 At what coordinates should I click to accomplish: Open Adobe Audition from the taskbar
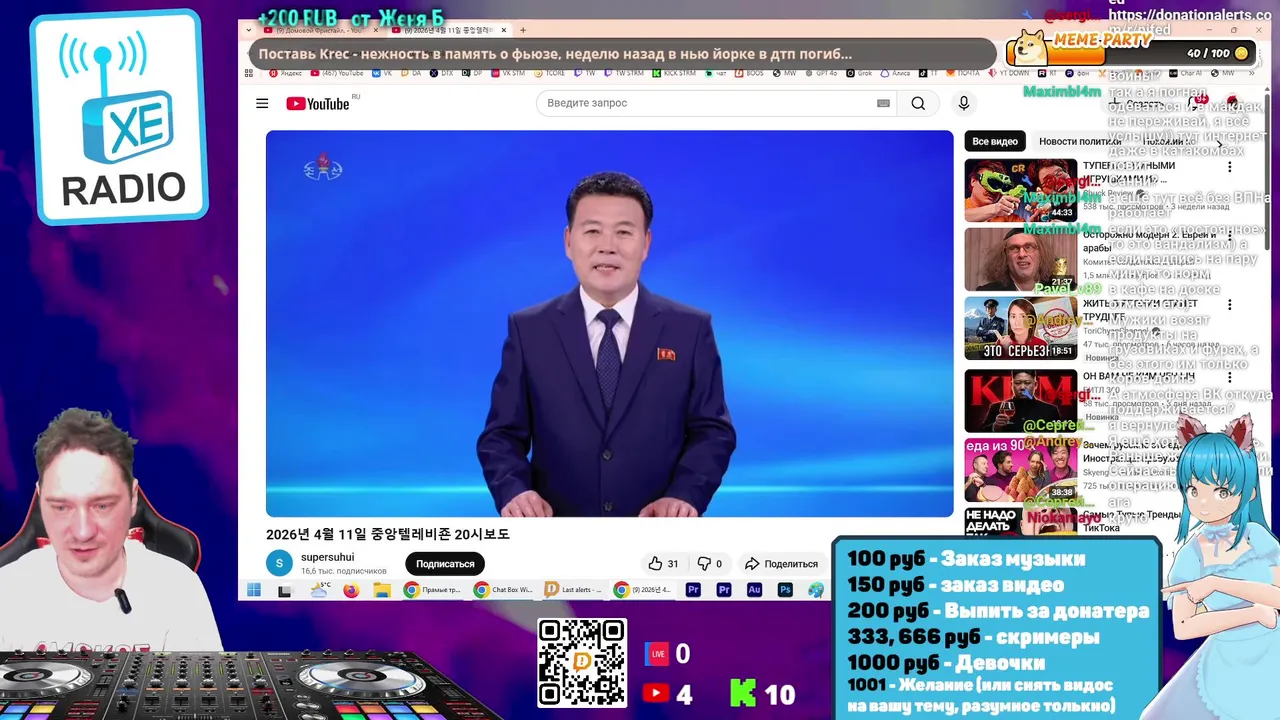click(x=755, y=590)
